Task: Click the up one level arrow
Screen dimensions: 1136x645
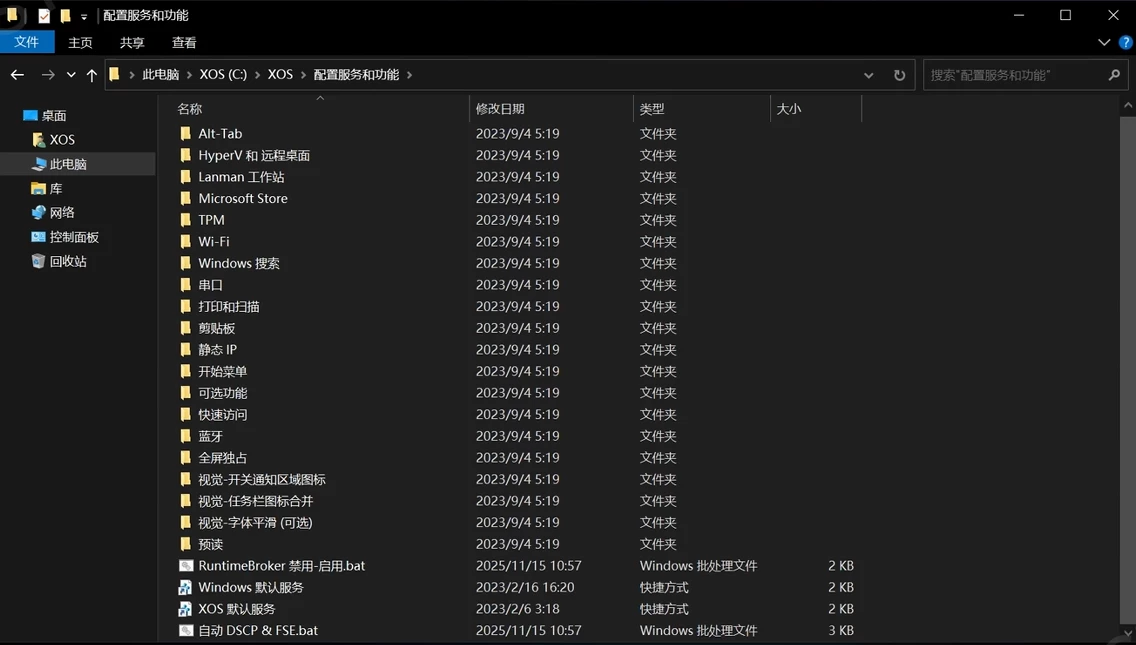Action: coord(92,75)
